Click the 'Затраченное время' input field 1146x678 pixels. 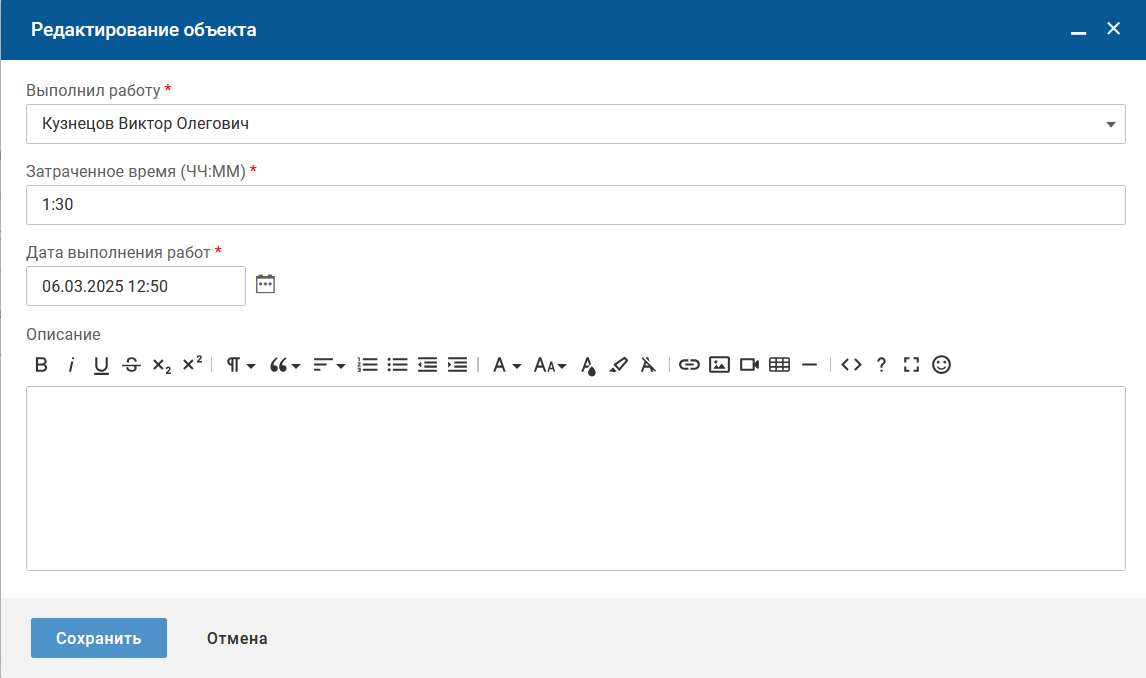pos(575,205)
